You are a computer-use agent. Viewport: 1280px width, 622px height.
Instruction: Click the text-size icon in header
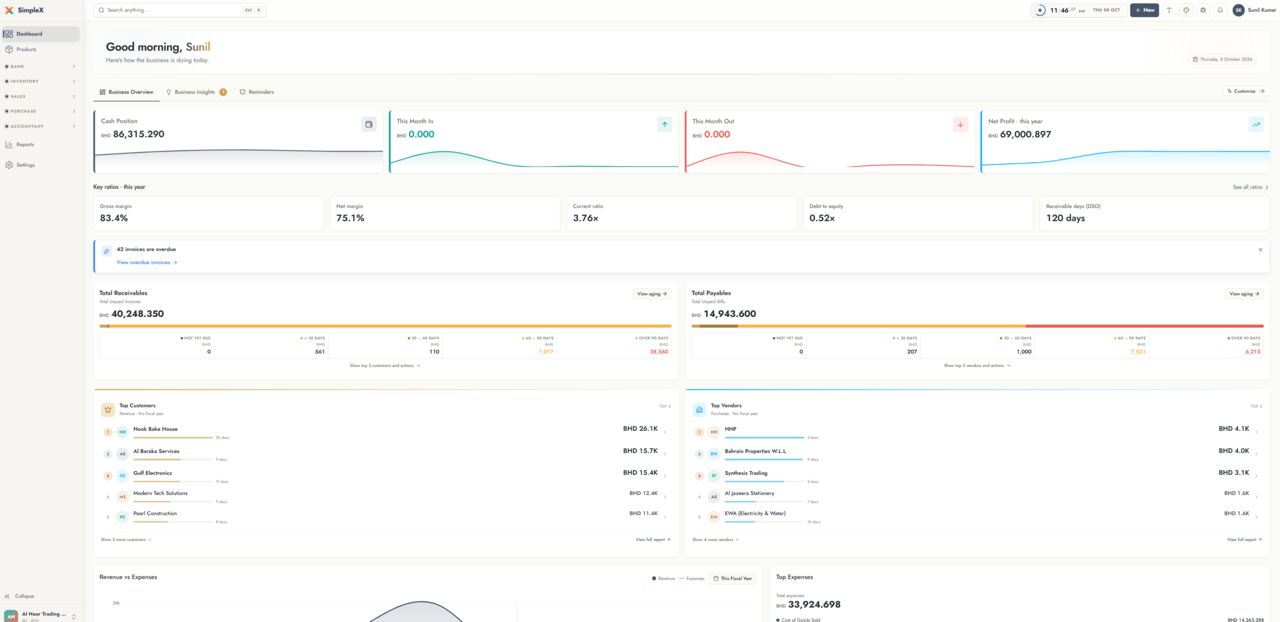(x=1169, y=10)
